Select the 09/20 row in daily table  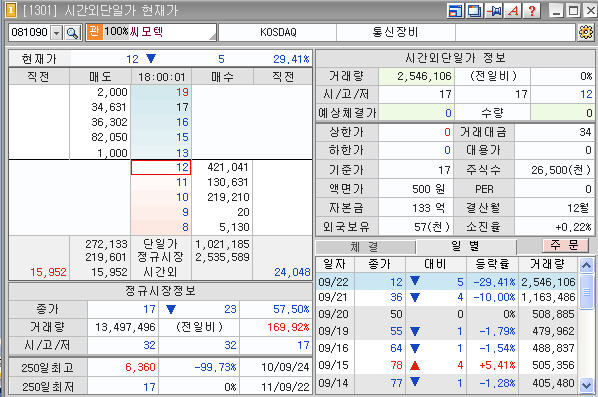(446, 314)
